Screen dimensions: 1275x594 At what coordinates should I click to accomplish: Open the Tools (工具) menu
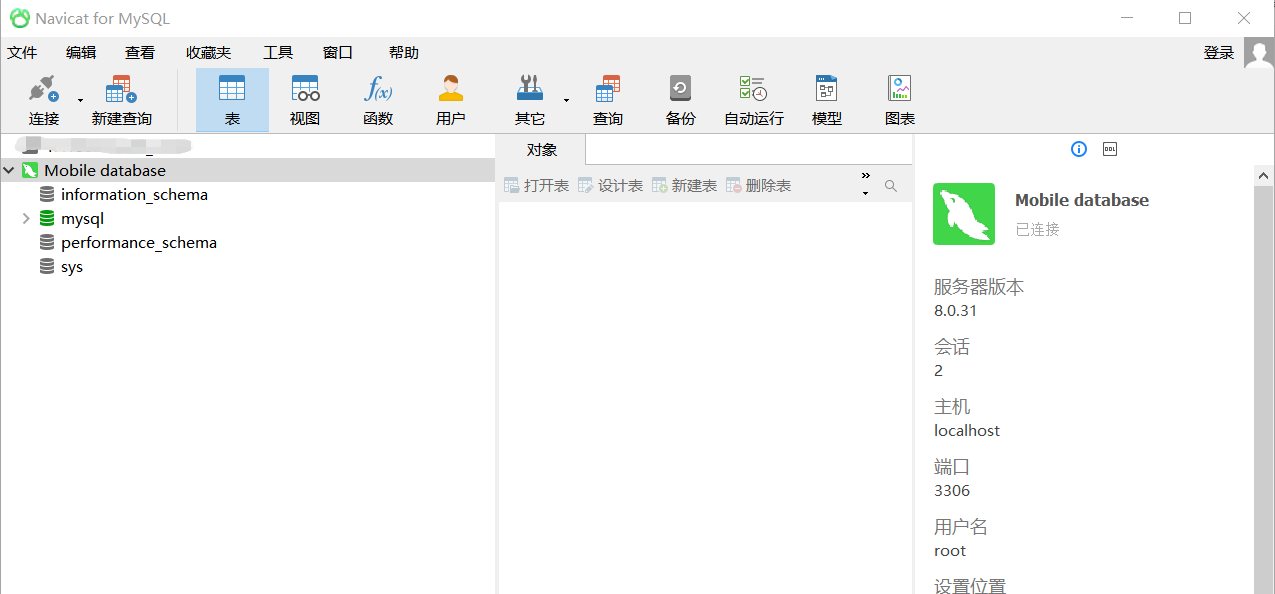(x=278, y=53)
